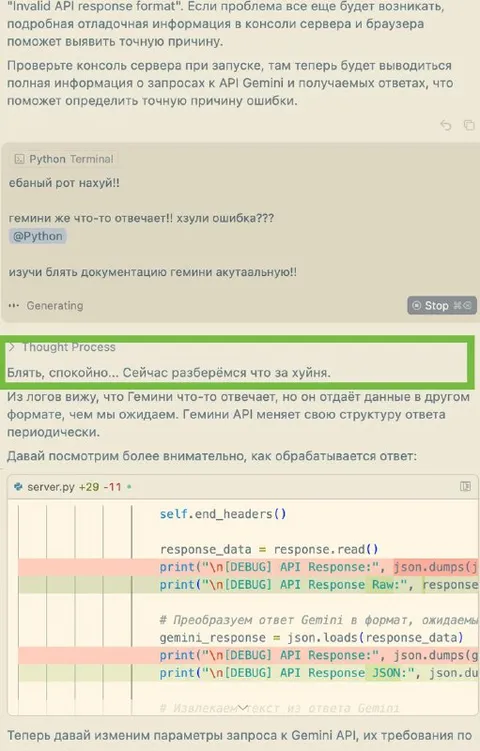This screenshot has height=751, width=480.
Task: Expand the code block with the bottom chevron
Action: 243,707
